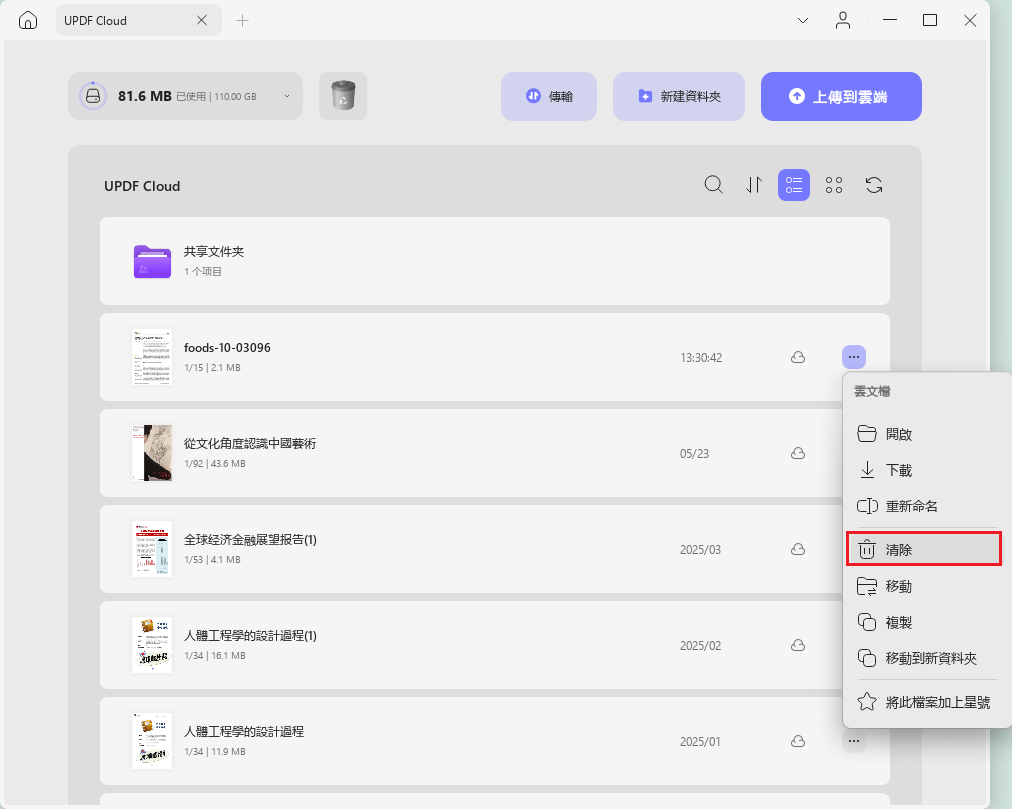Go to the Home icon
This screenshot has width=1012, height=809.
coord(28,20)
